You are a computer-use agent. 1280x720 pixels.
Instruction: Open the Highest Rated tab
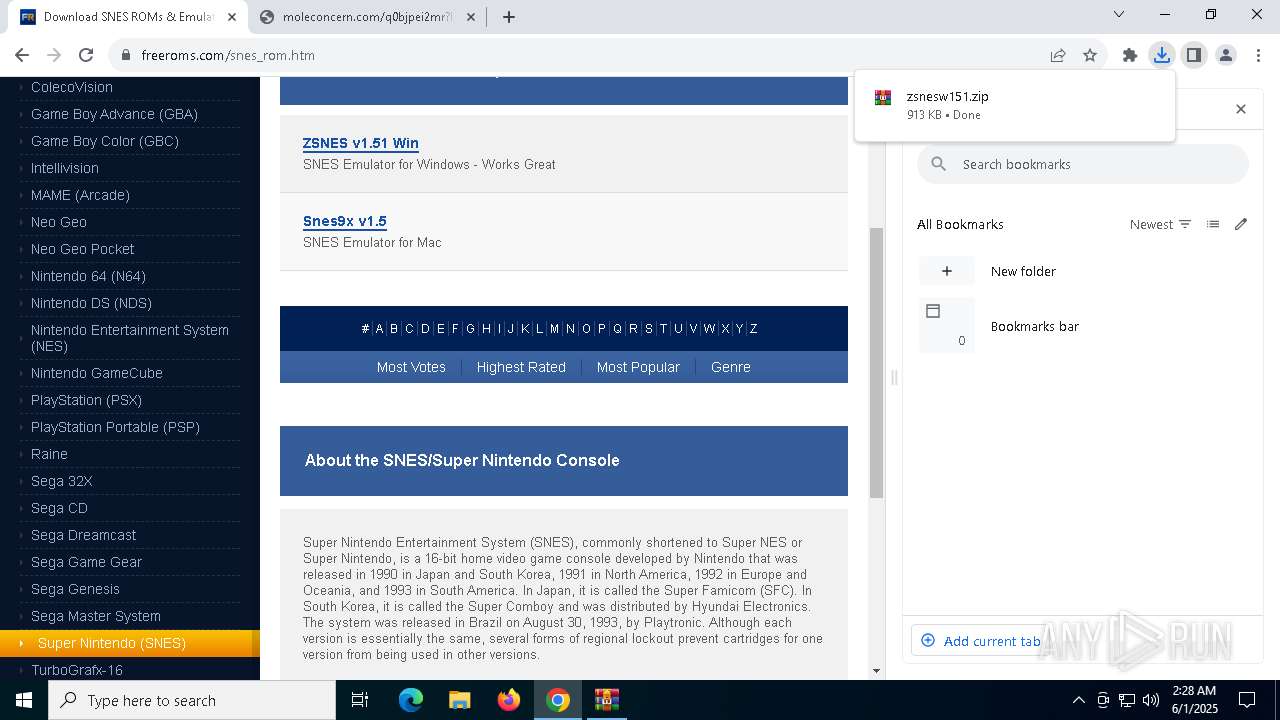tap(521, 367)
